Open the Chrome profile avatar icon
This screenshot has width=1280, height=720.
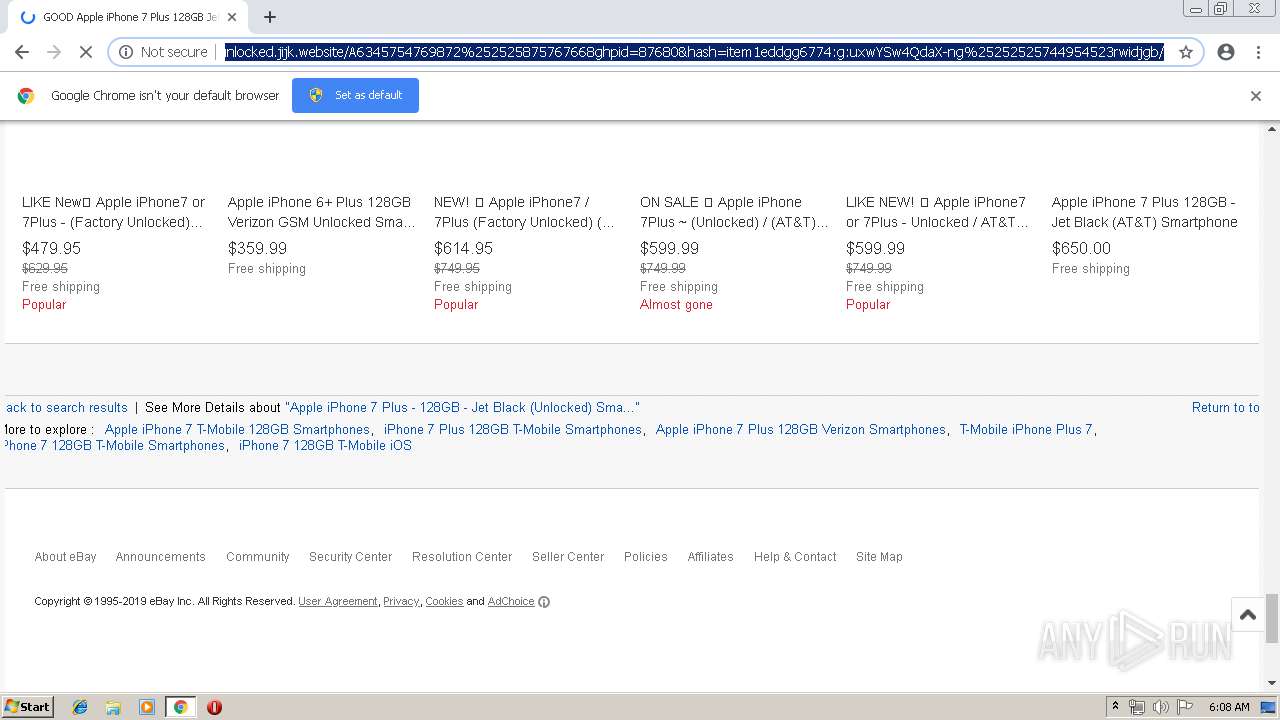pos(1226,52)
